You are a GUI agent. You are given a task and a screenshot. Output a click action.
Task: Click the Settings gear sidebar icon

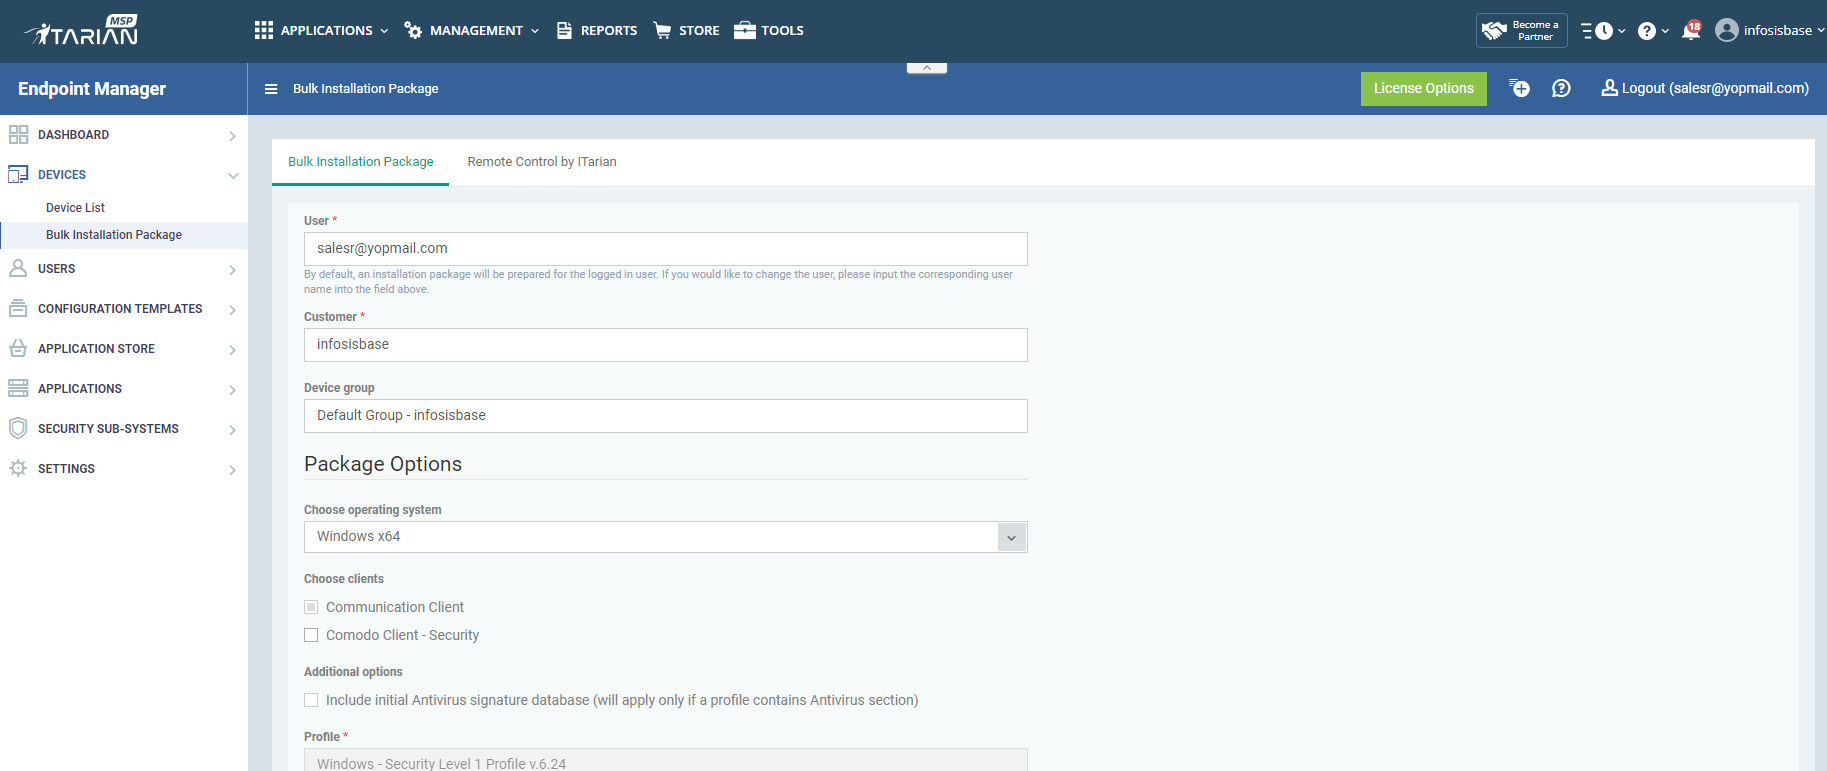pyautogui.click(x=18, y=468)
